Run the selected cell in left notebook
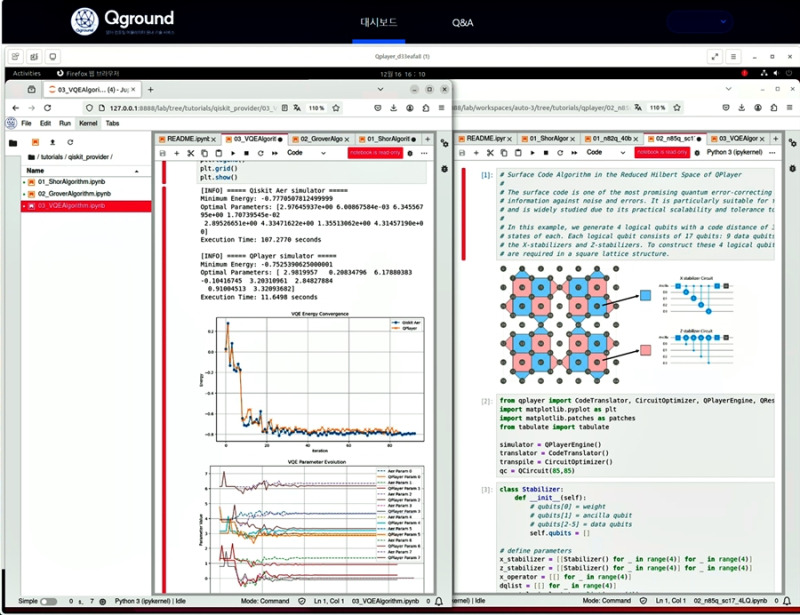The width and height of the screenshot is (800, 615). [233, 153]
